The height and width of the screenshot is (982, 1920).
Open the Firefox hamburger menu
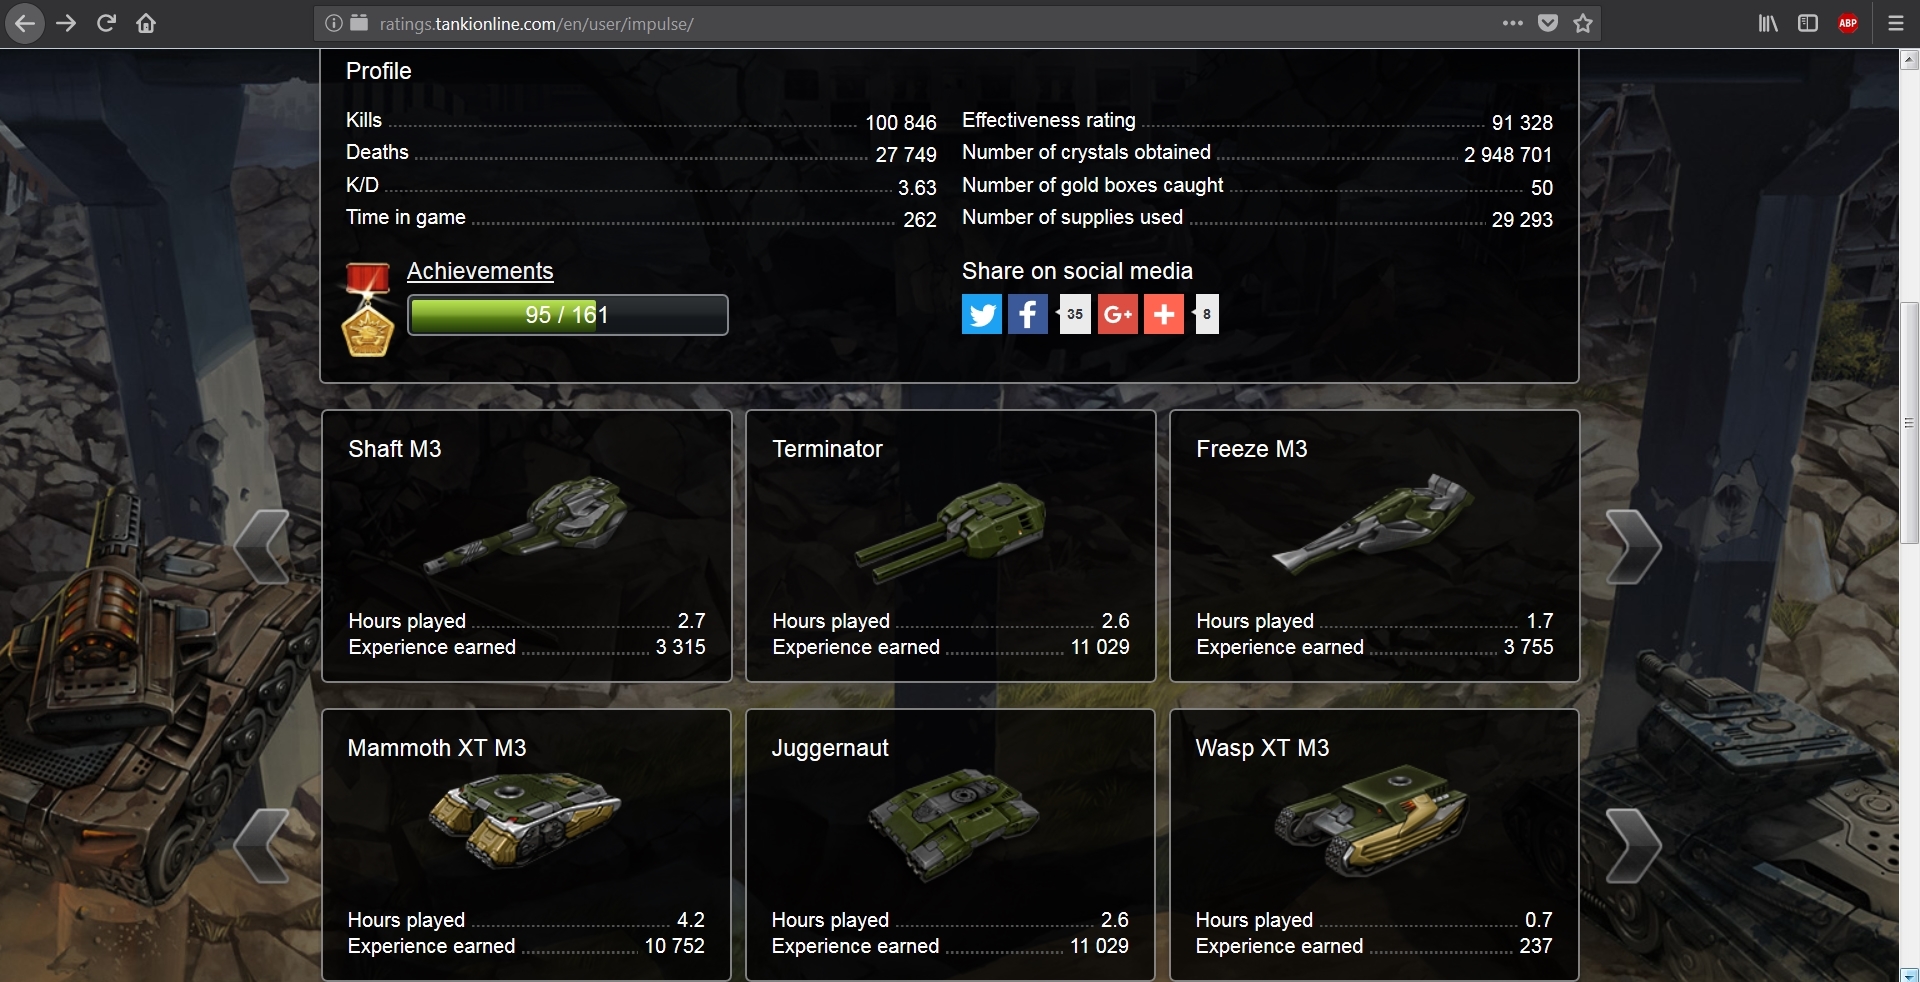click(x=1896, y=23)
